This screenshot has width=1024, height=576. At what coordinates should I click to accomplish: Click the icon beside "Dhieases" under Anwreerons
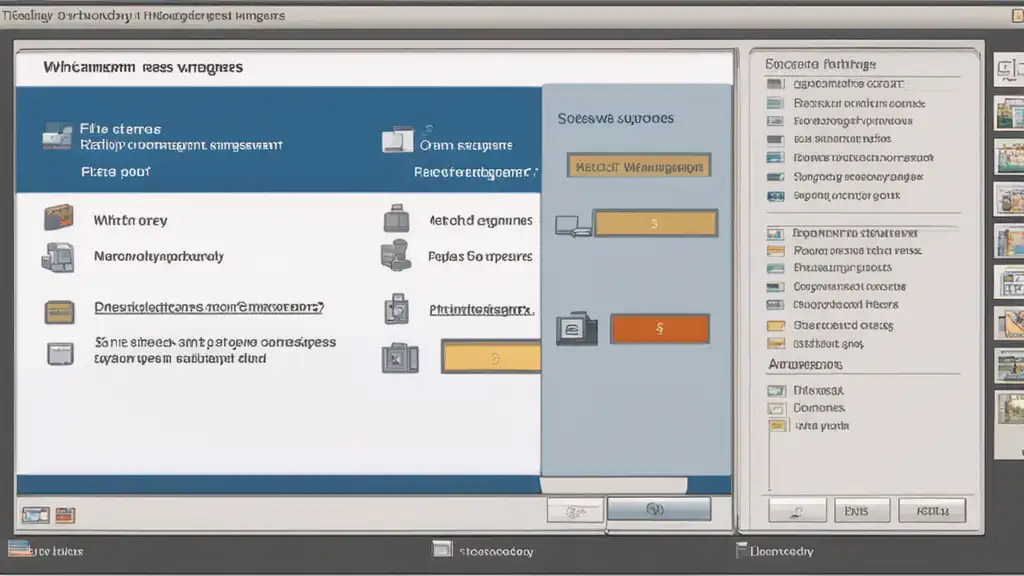coord(776,391)
